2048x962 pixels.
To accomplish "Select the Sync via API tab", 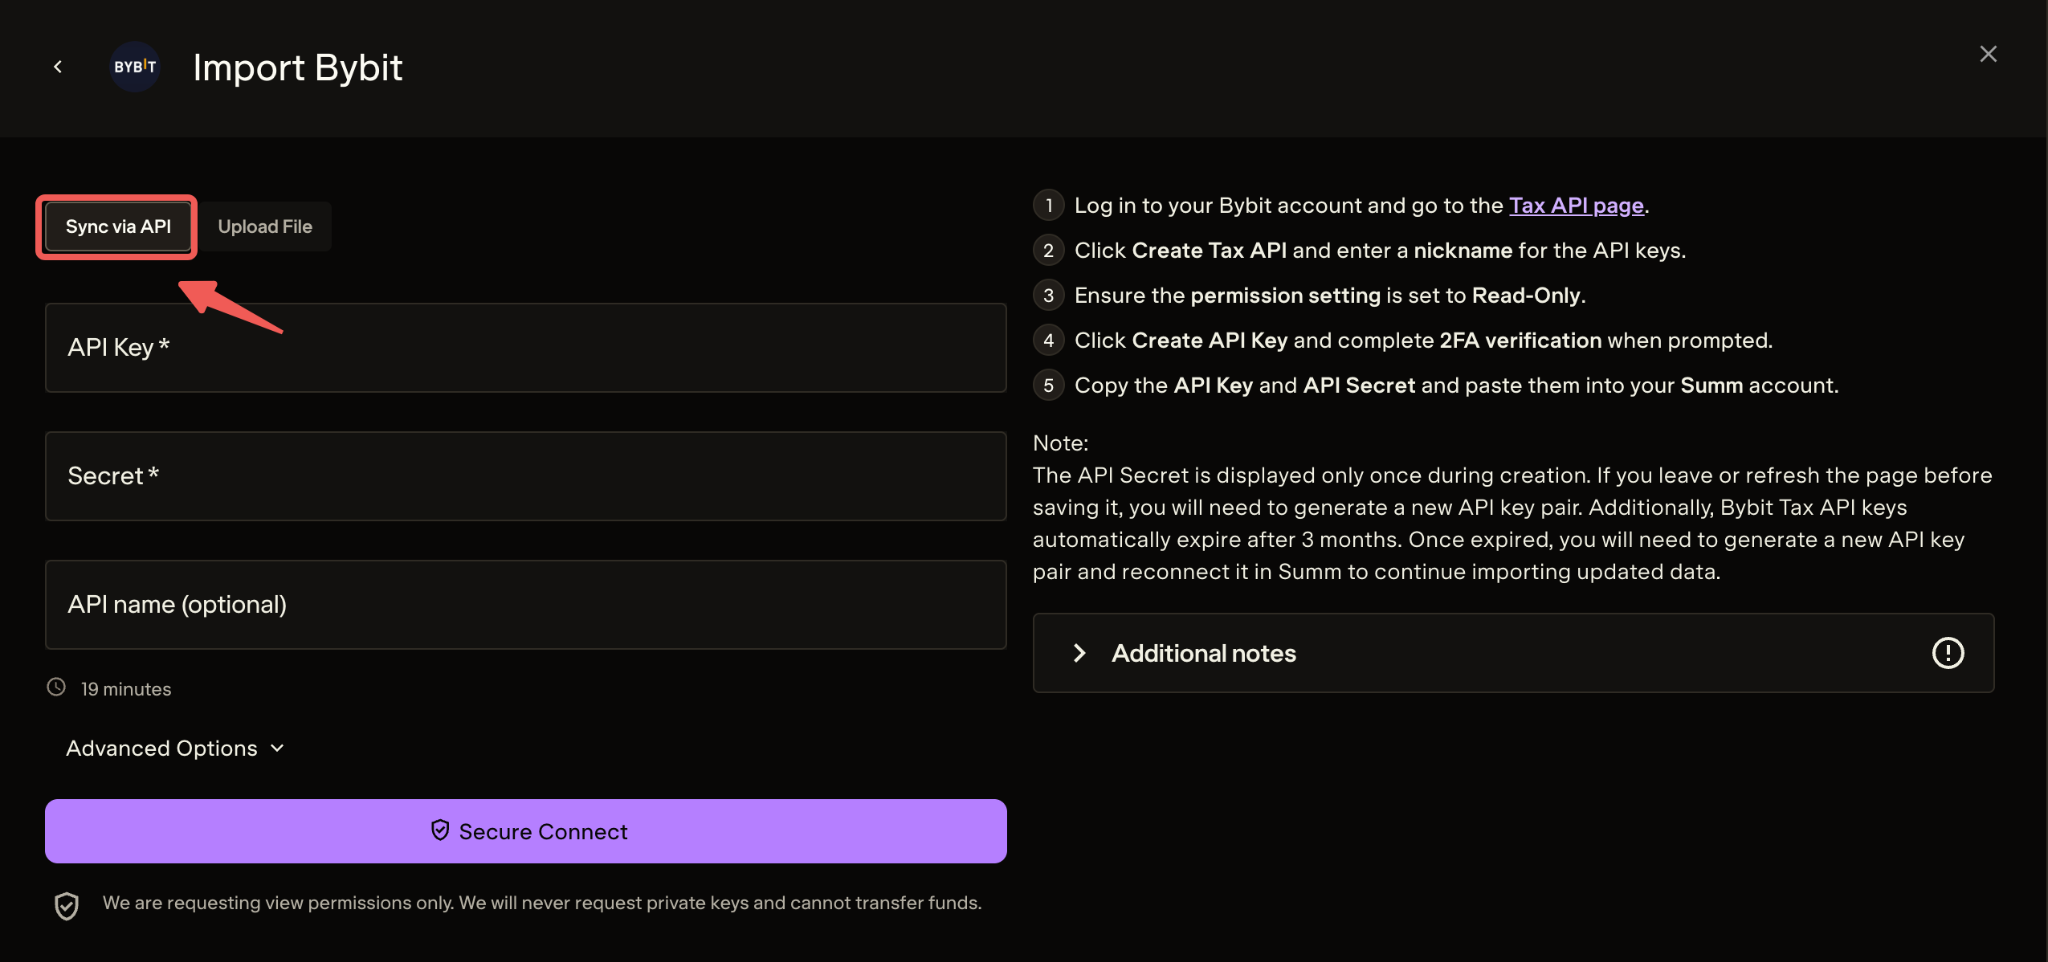I will (118, 227).
